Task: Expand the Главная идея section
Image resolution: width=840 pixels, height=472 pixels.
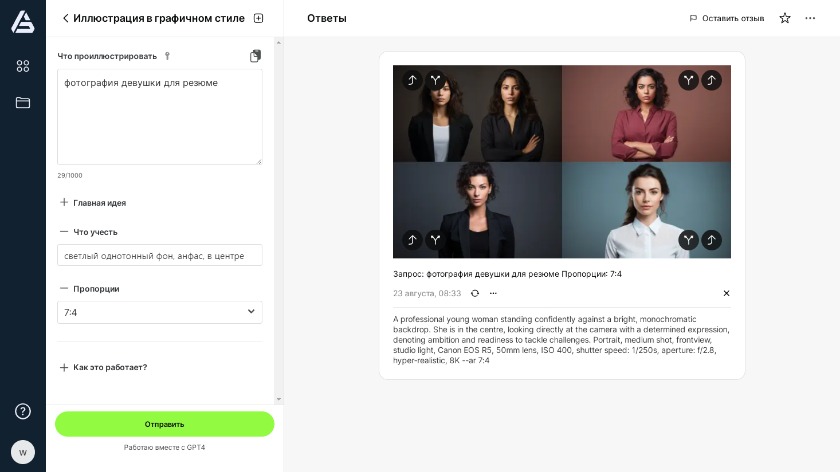Action: pyautogui.click(x=93, y=203)
